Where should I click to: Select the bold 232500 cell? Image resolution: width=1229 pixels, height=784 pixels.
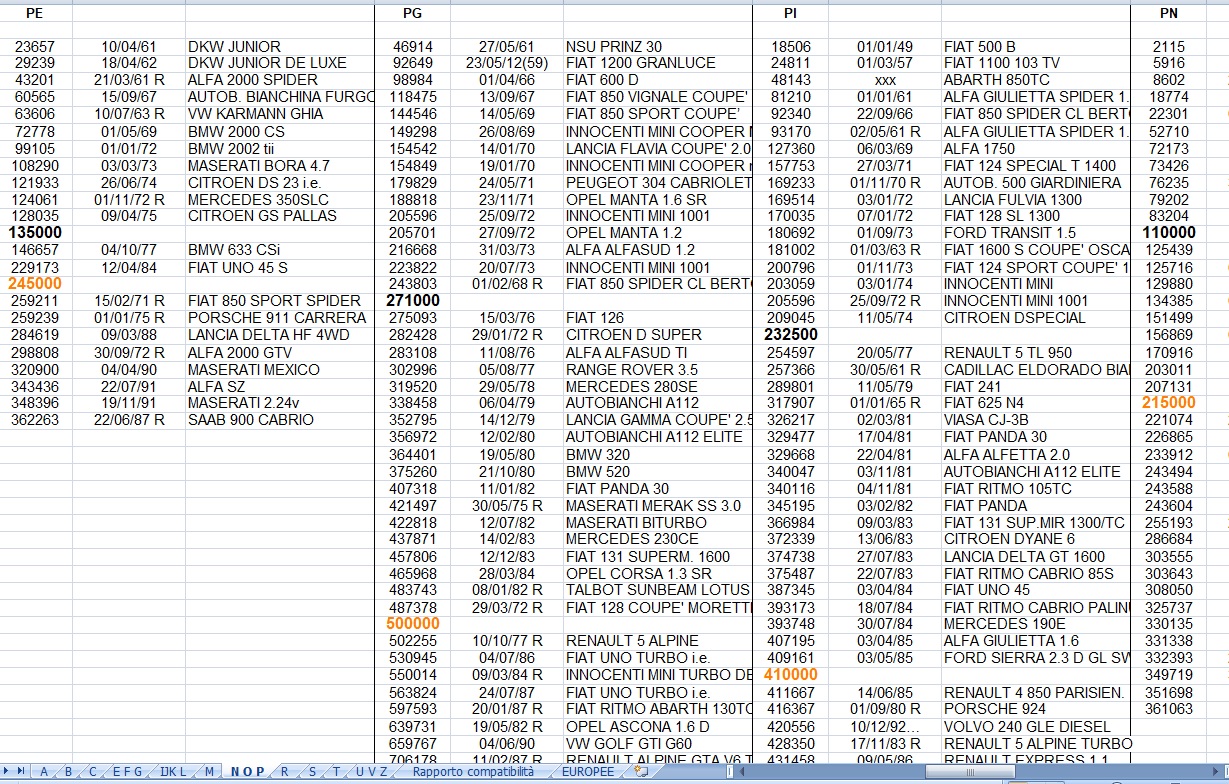pyautogui.click(x=791, y=335)
